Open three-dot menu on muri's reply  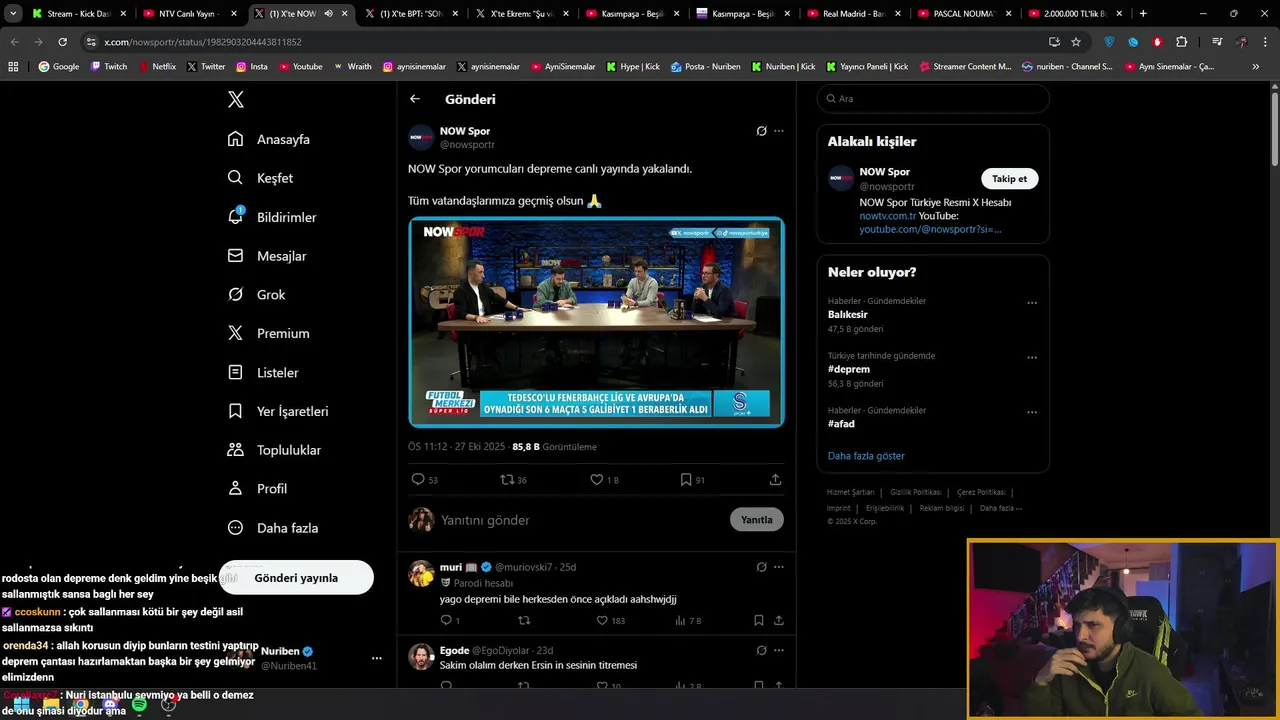point(779,567)
